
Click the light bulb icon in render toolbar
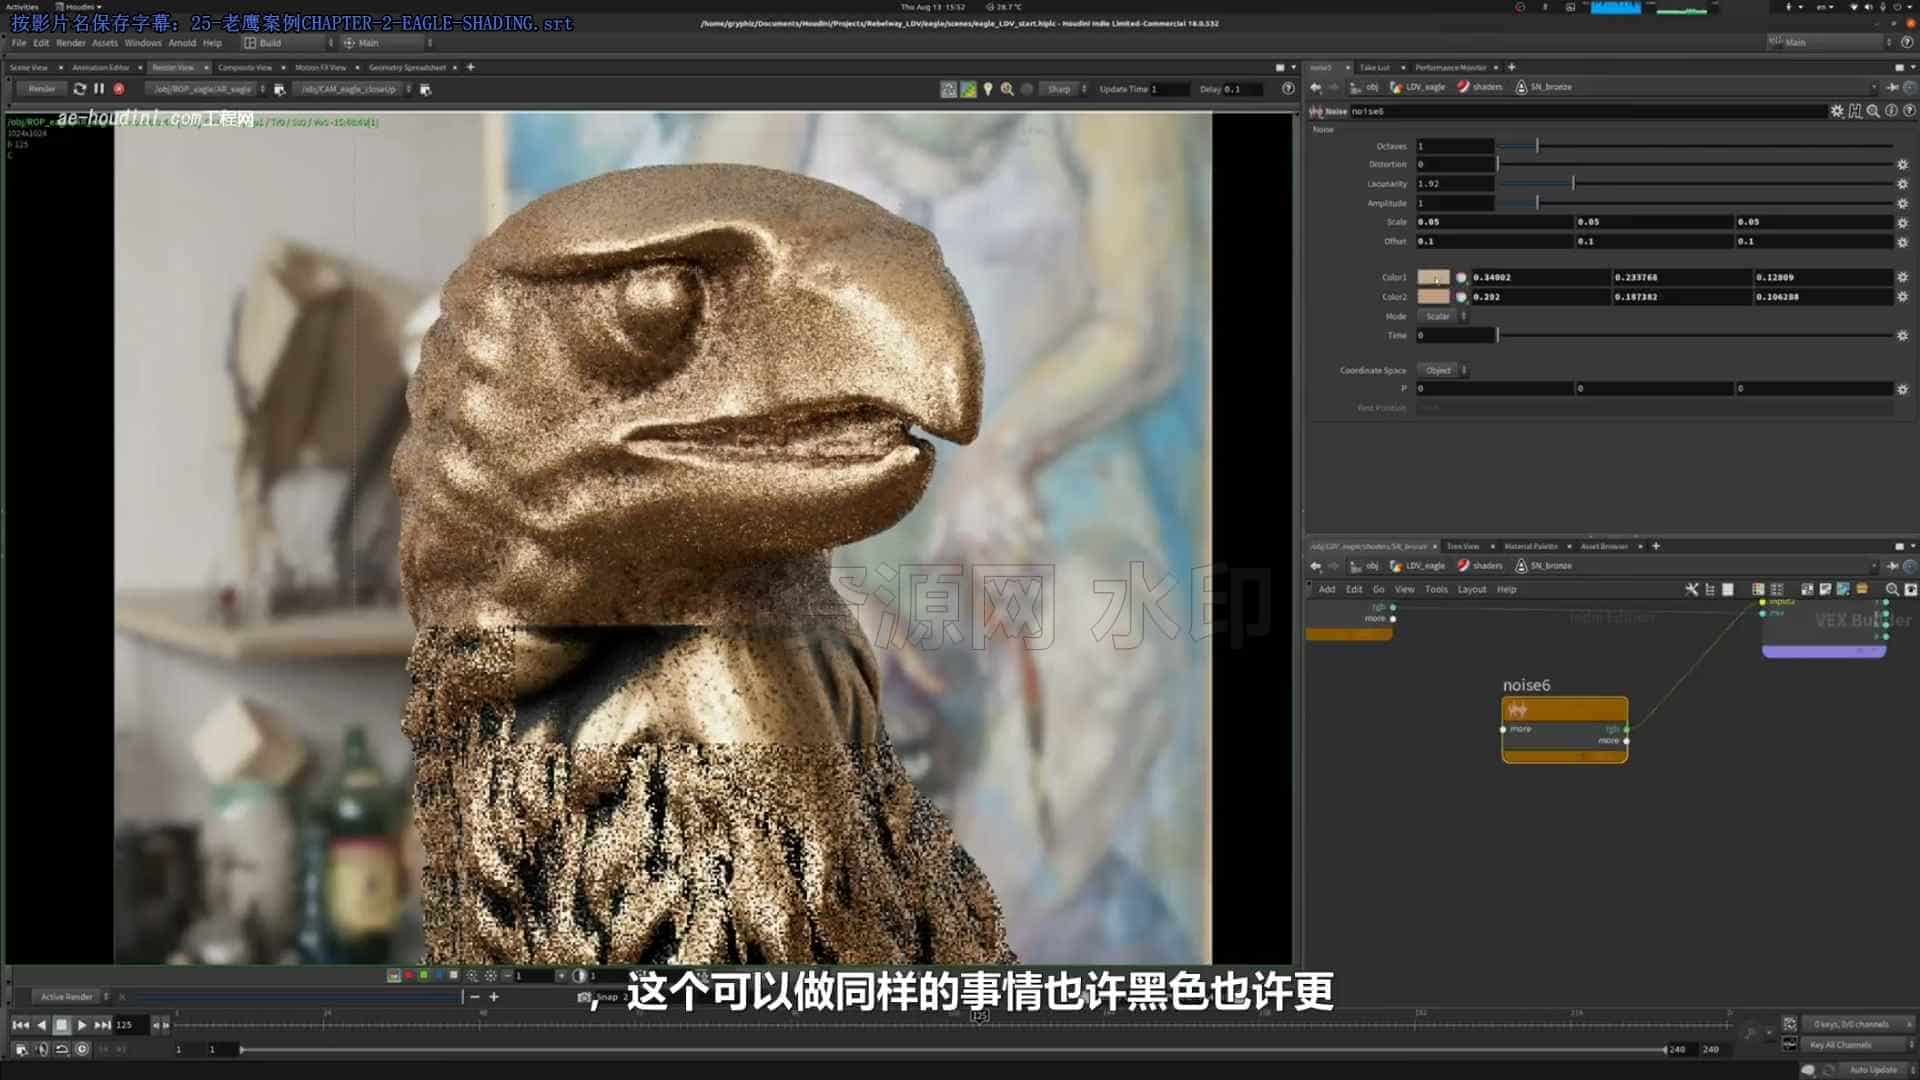click(x=988, y=89)
